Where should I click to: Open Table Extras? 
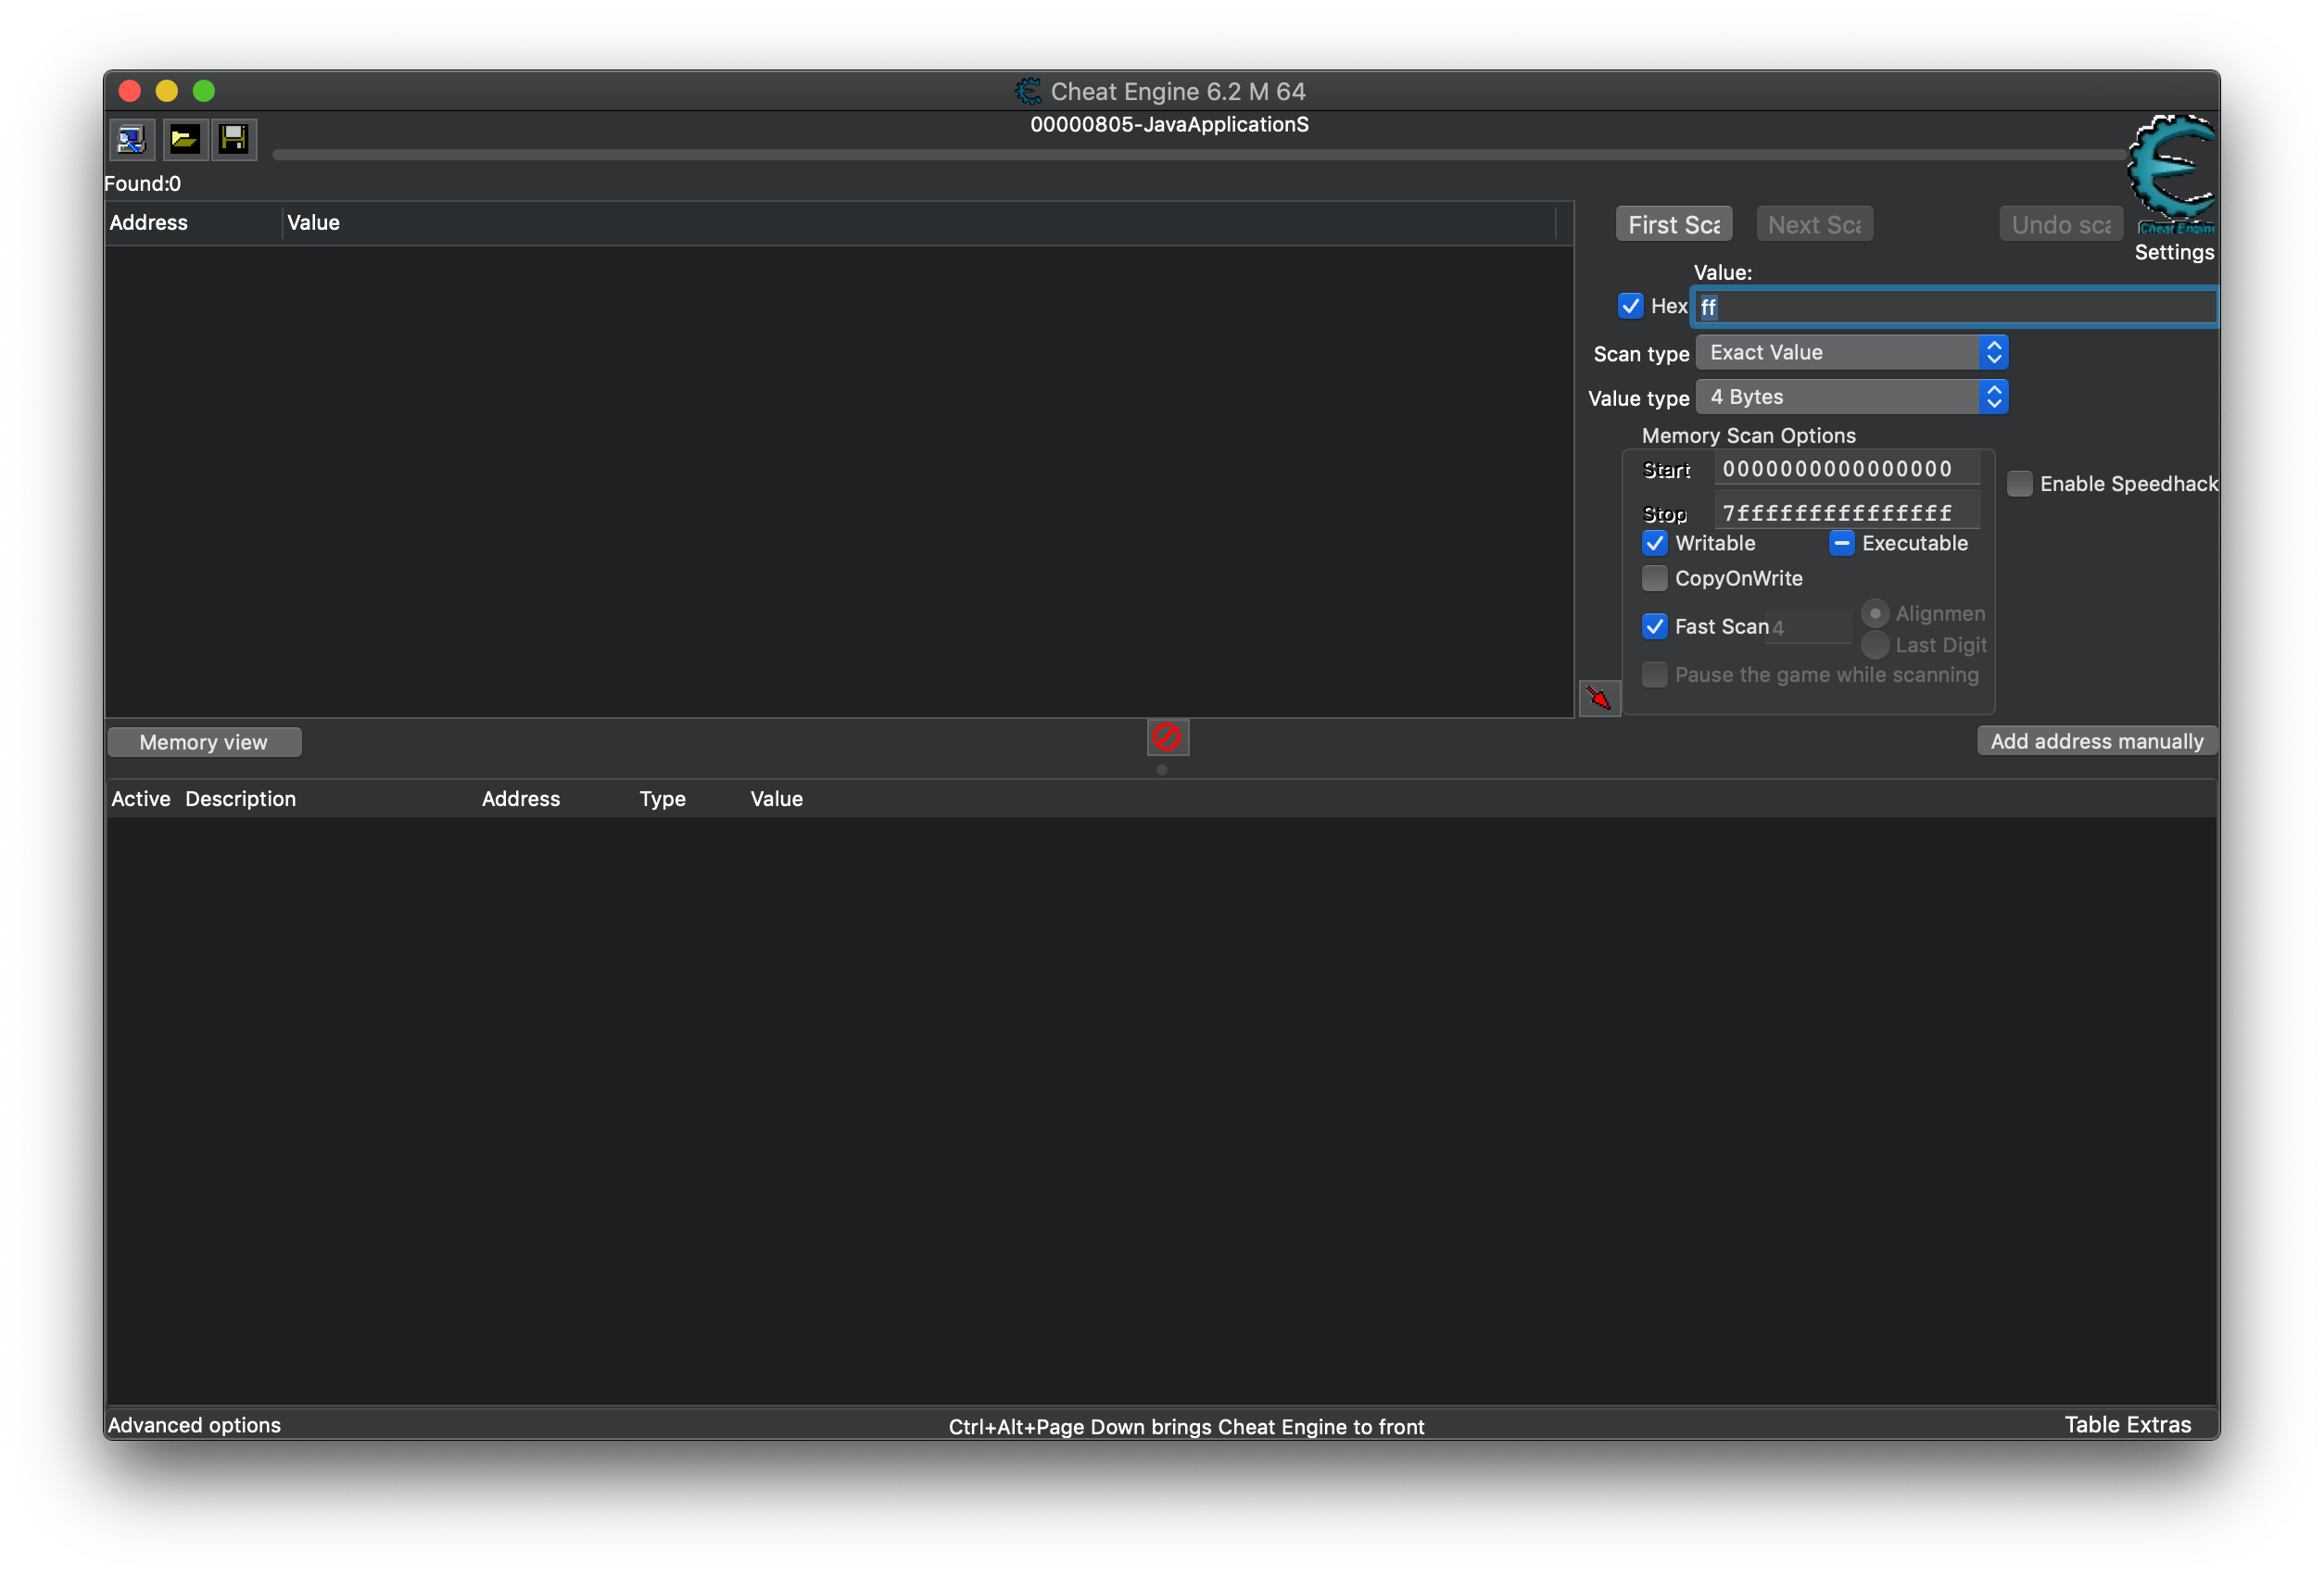[x=2127, y=1425]
